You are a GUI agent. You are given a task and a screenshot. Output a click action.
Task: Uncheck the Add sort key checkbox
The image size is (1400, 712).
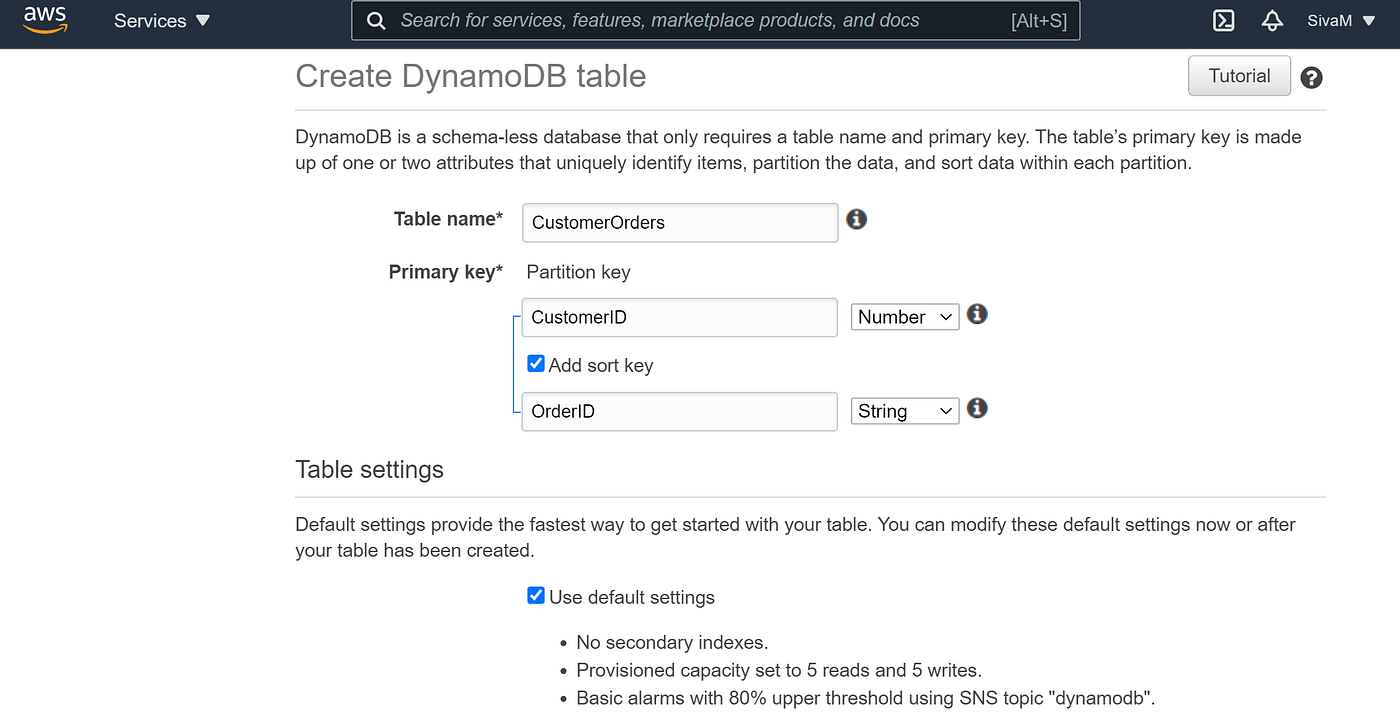pos(536,364)
